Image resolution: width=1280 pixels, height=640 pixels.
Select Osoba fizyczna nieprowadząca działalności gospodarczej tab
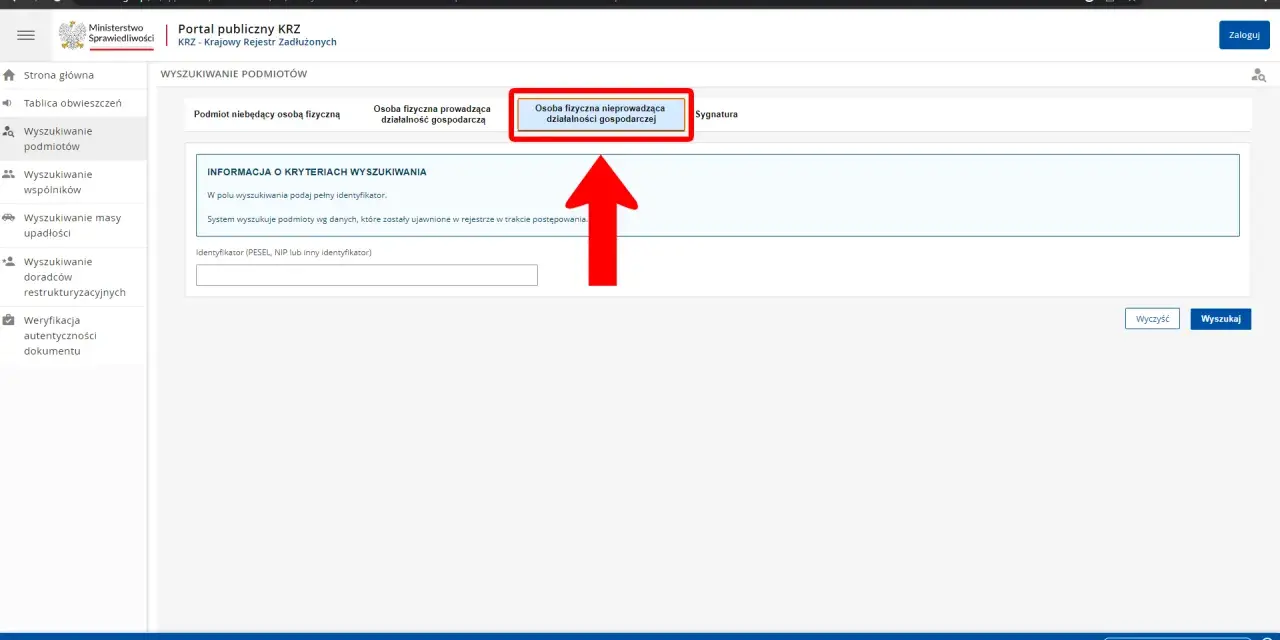pos(600,114)
